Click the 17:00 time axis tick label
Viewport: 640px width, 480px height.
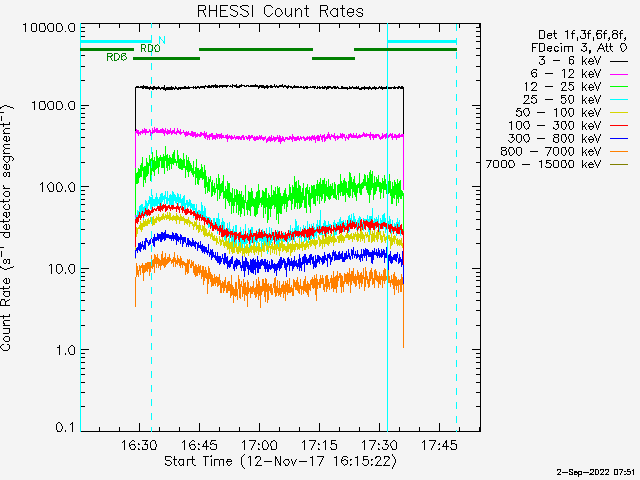(259, 445)
